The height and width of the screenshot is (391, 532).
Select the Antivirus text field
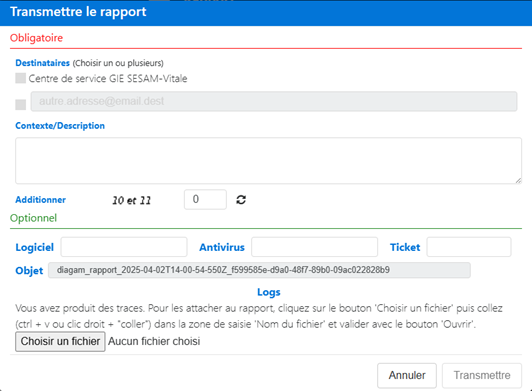pos(315,247)
